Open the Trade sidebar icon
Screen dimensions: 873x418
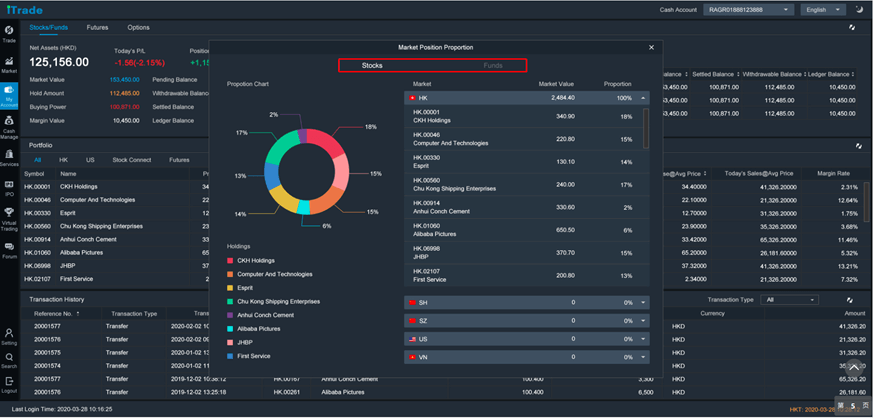coord(9,33)
